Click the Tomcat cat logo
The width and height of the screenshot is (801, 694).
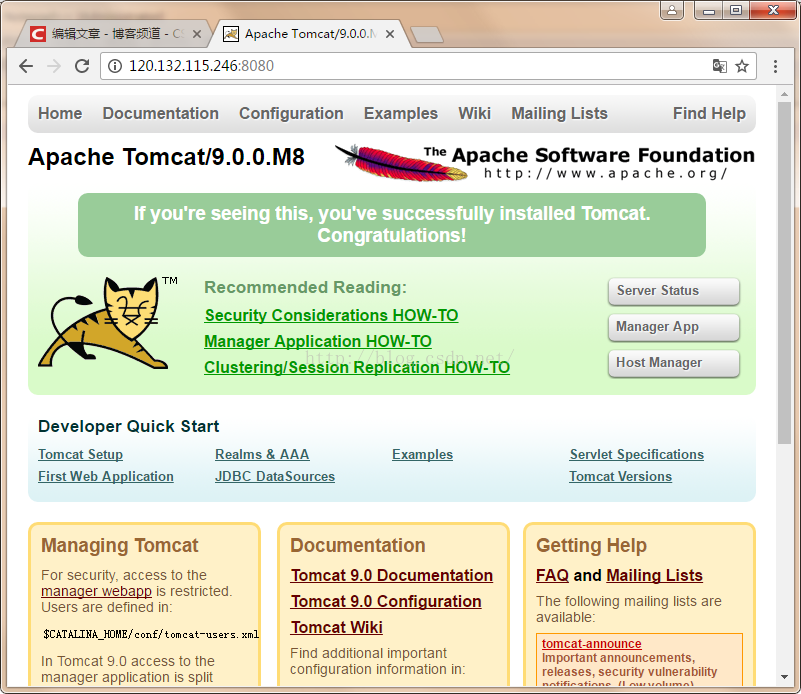click(x=105, y=322)
